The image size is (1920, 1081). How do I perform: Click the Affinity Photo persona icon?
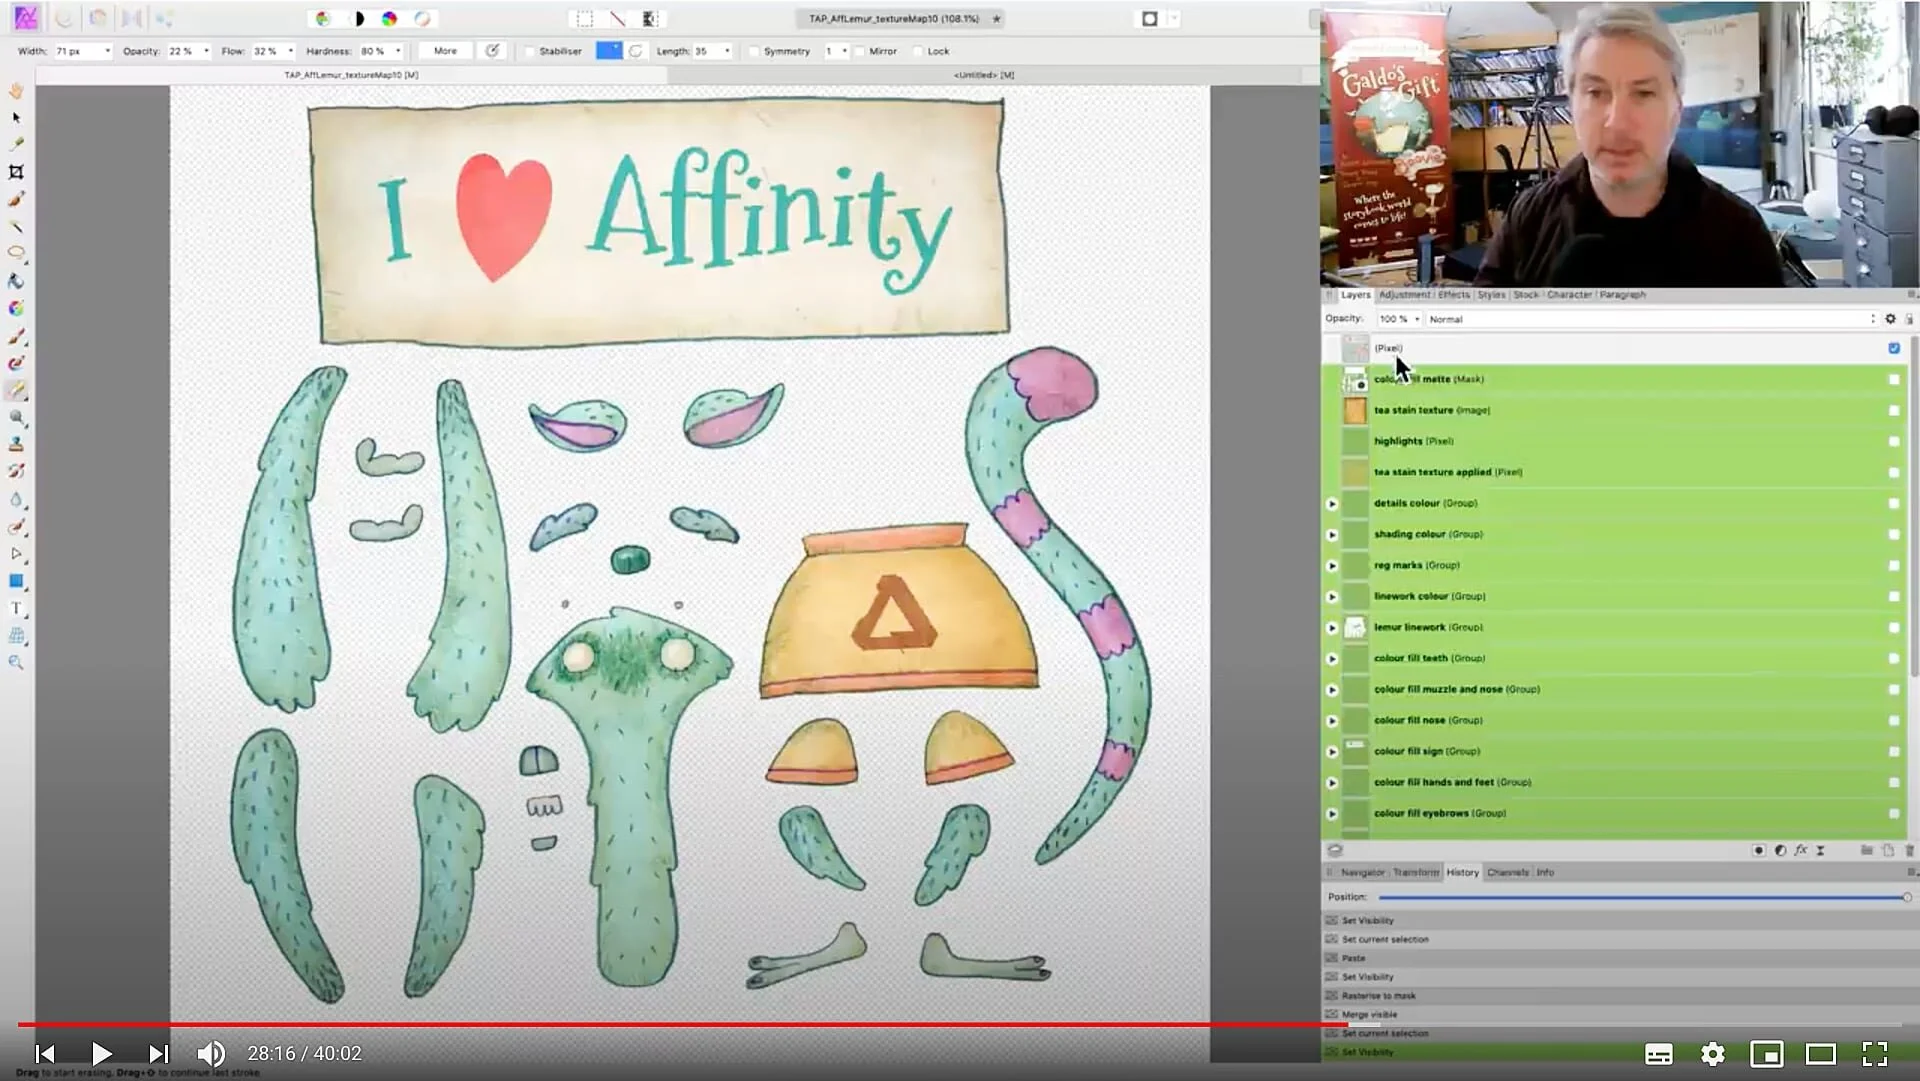26,18
